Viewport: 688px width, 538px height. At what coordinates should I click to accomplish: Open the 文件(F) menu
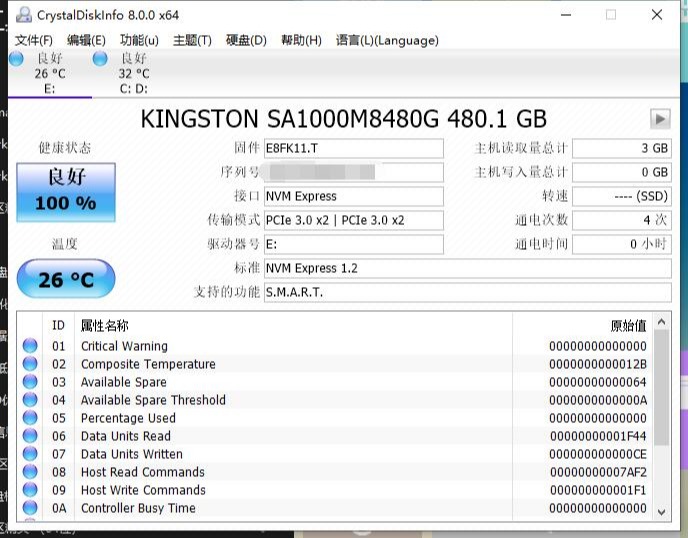click(33, 41)
